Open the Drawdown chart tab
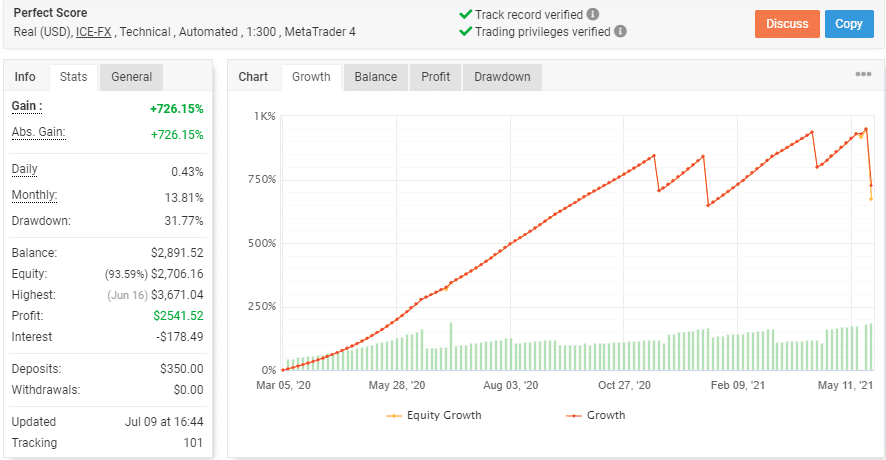The image size is (886, 460). 502,77
